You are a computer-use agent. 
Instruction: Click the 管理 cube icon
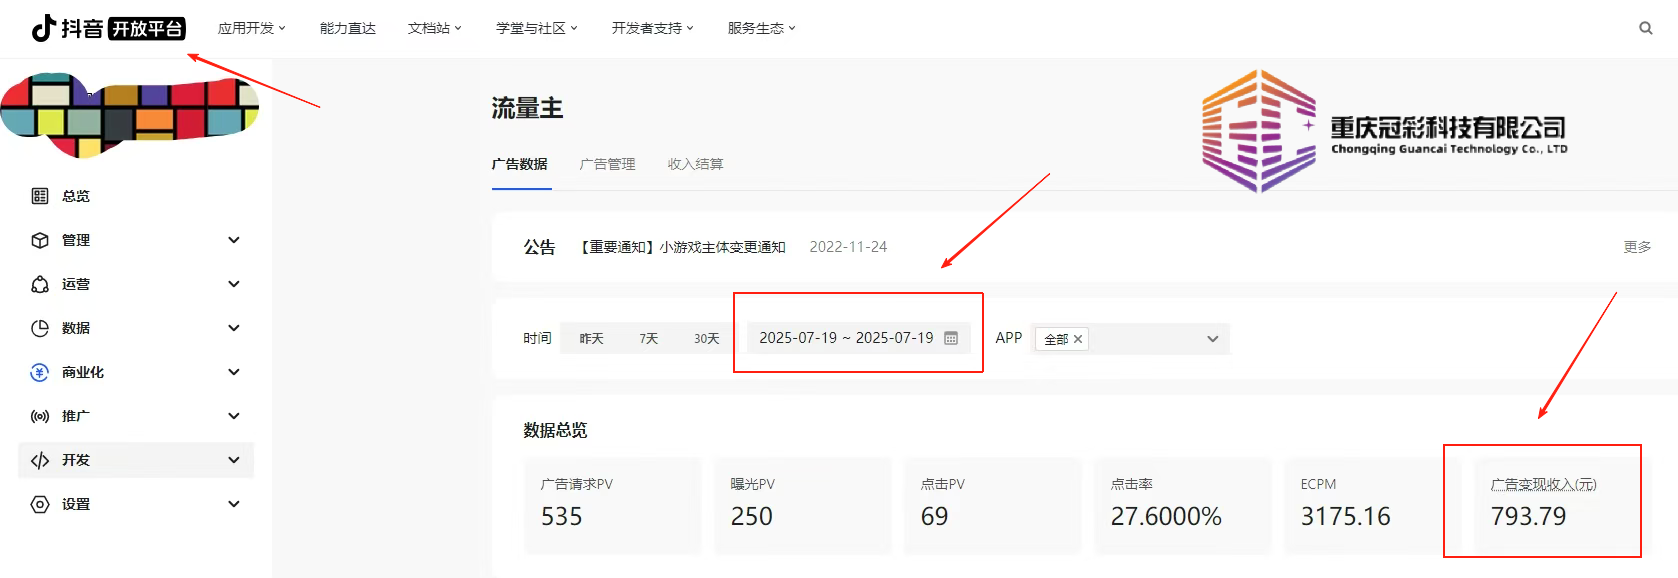[x=40, y=240]
